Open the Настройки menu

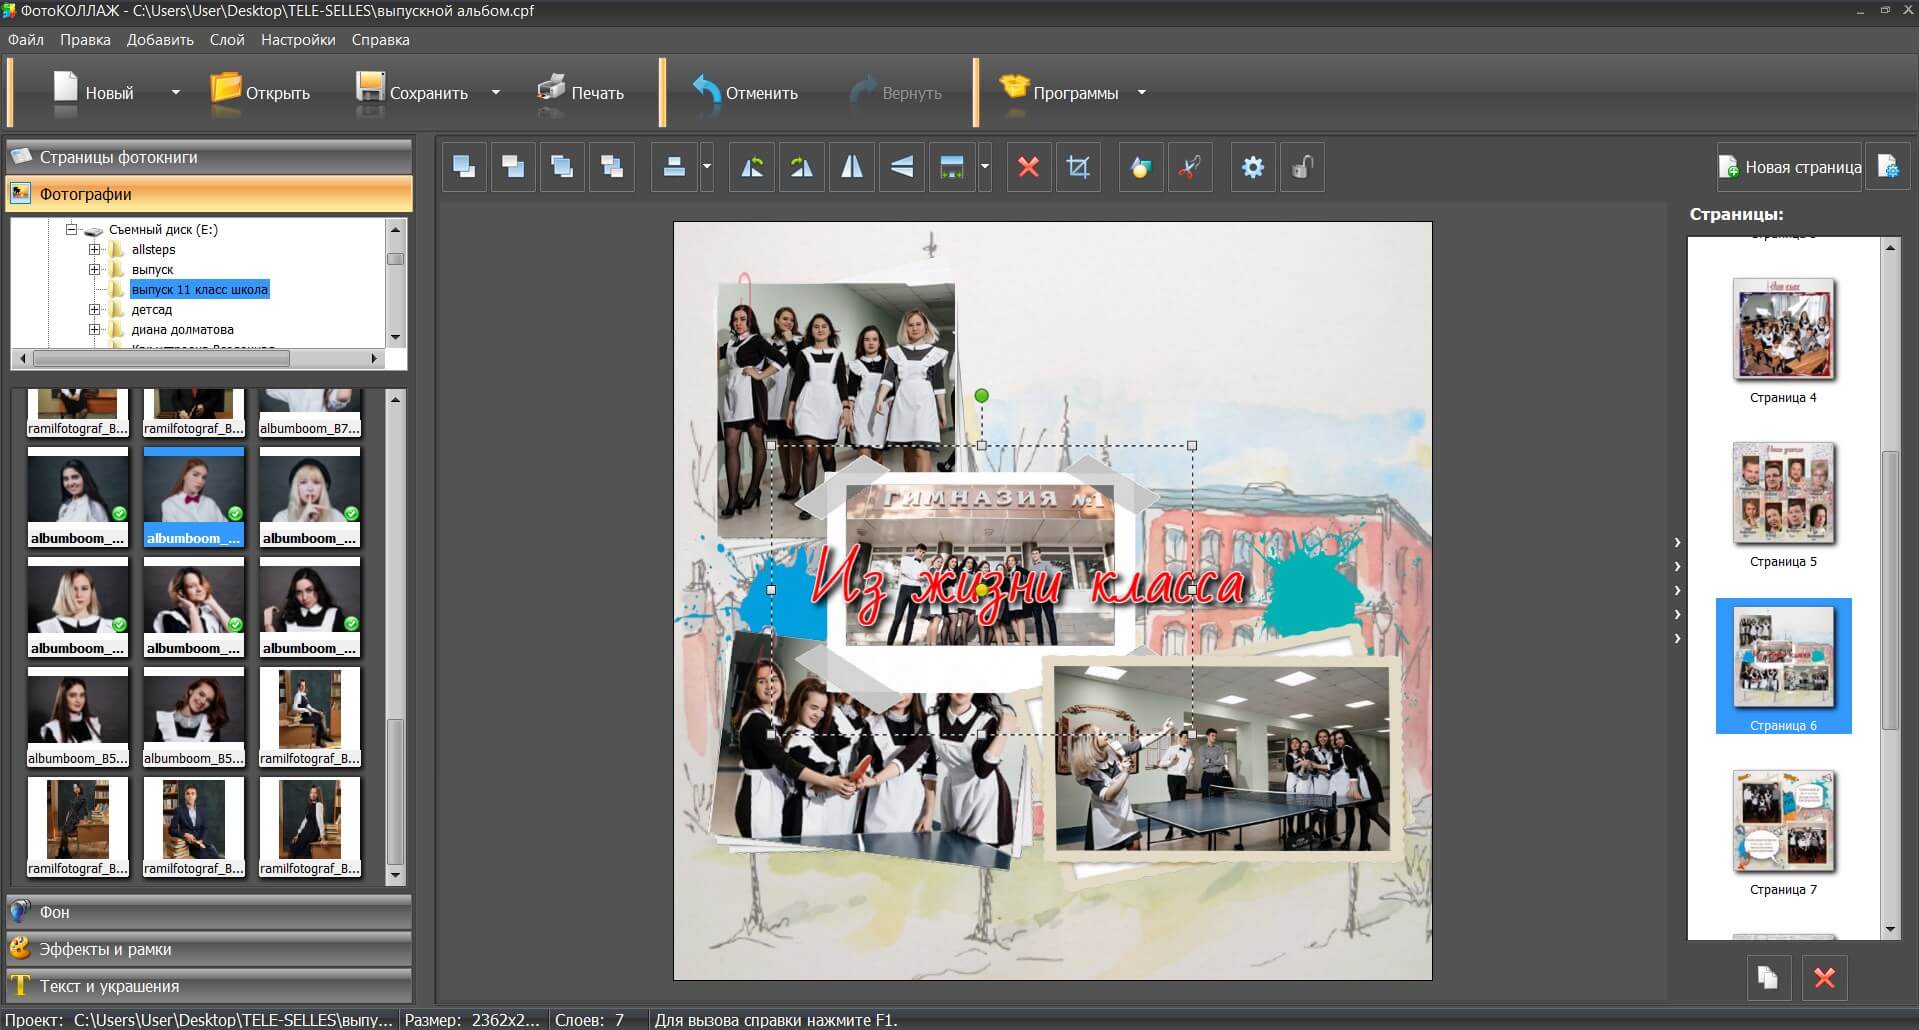(298, 40)
